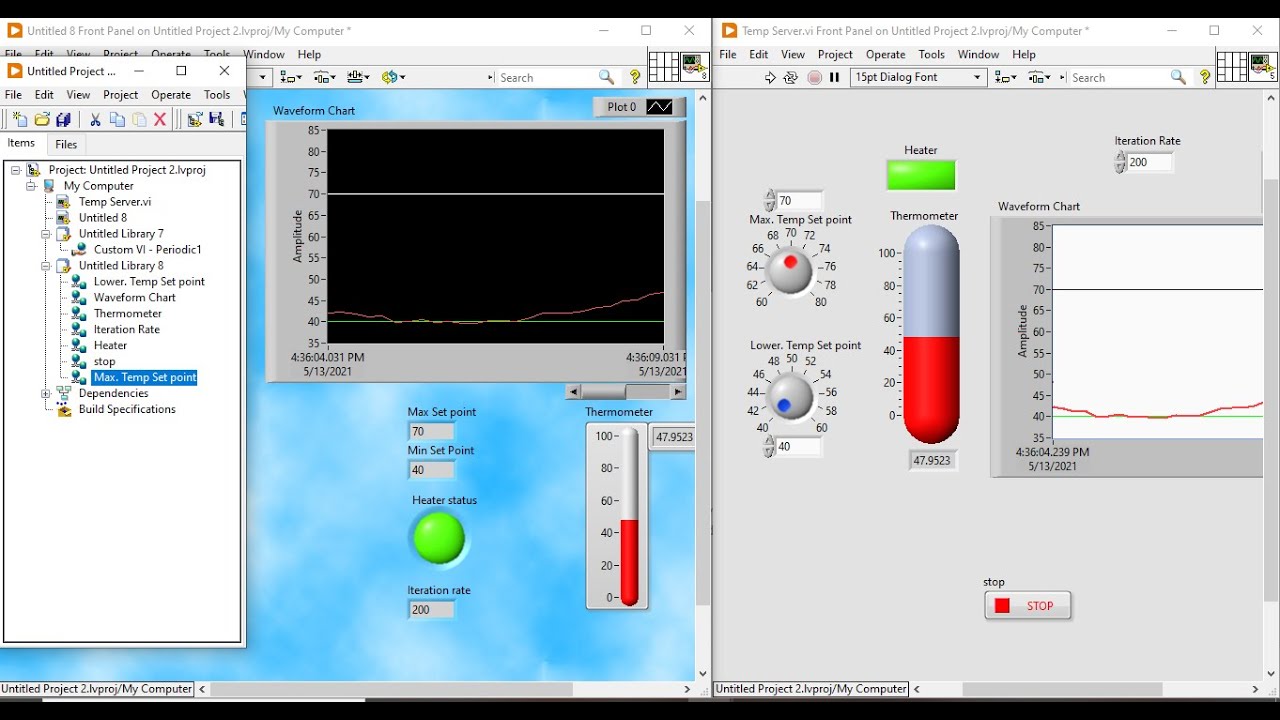
Task: Click Cut scissors icon in Project Explorer
Action: pyautogui.click(x=95, y=119)
